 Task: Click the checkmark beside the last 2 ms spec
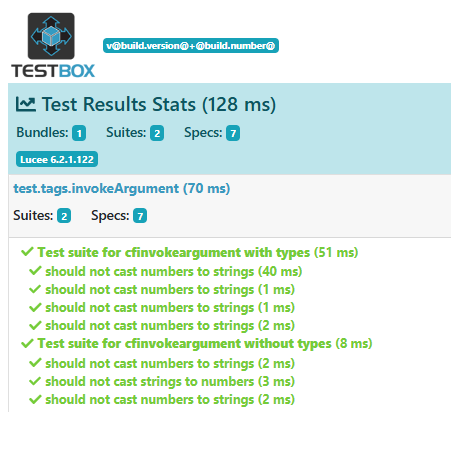[x=35, y=399]
